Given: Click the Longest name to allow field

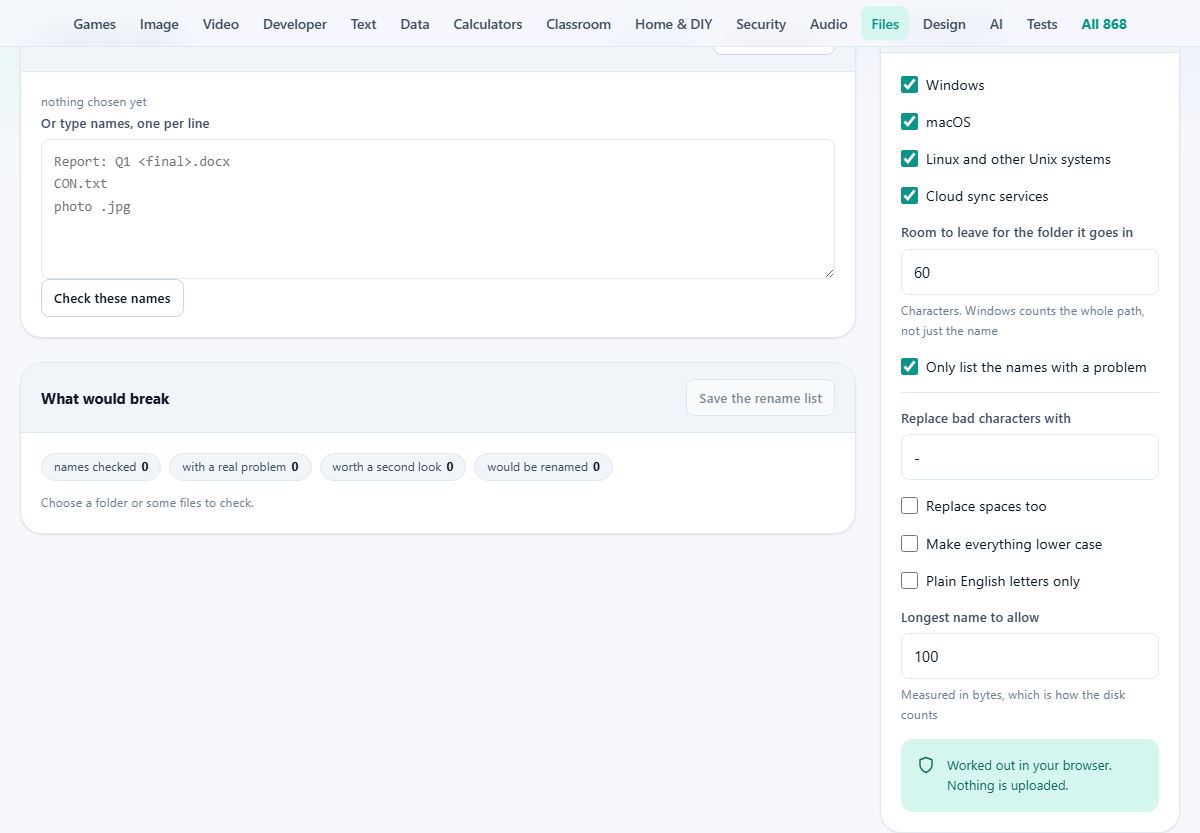Looking at the screenshot, I should click(1030, 656).
